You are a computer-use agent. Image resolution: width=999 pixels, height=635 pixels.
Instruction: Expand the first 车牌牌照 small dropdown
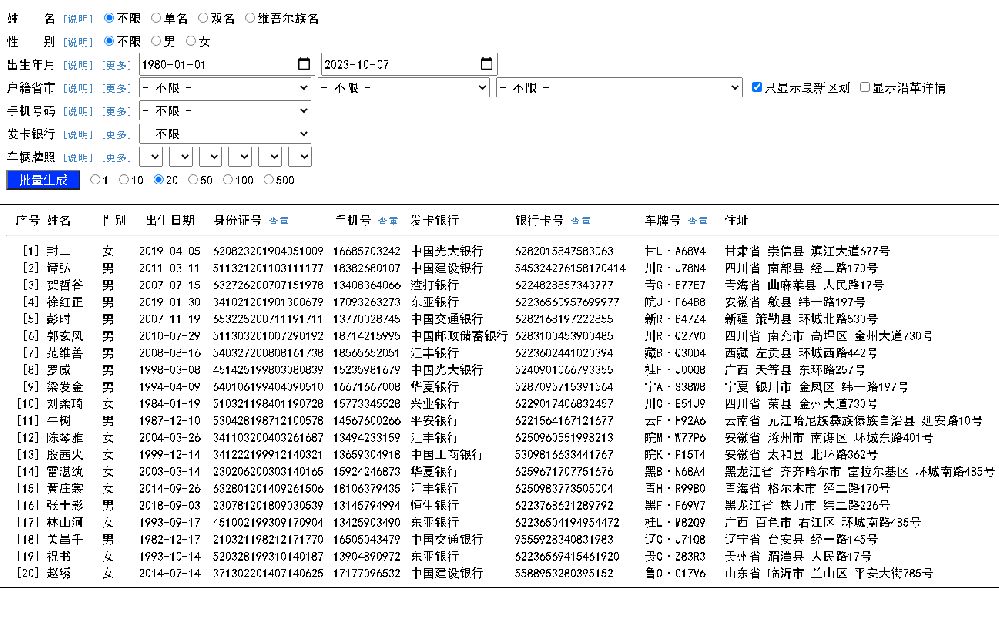151,155
